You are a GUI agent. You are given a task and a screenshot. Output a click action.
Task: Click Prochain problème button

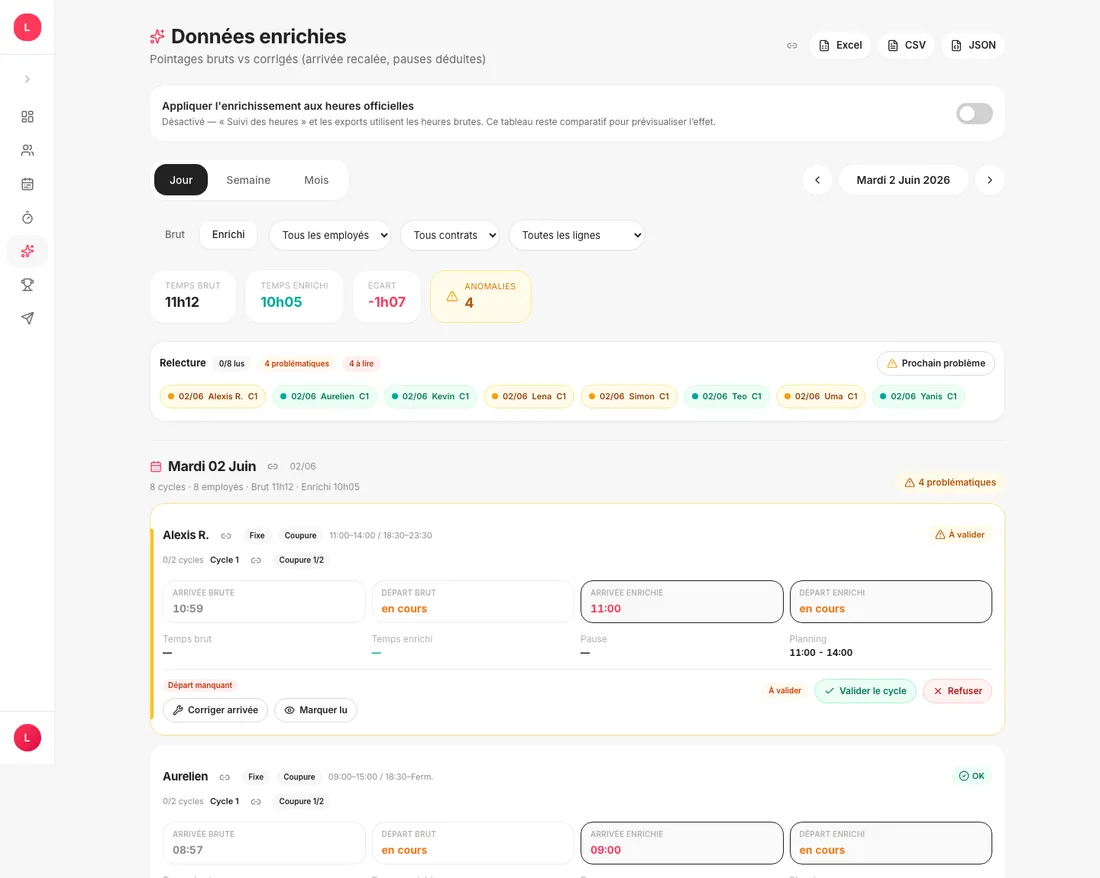click(936, 363)
